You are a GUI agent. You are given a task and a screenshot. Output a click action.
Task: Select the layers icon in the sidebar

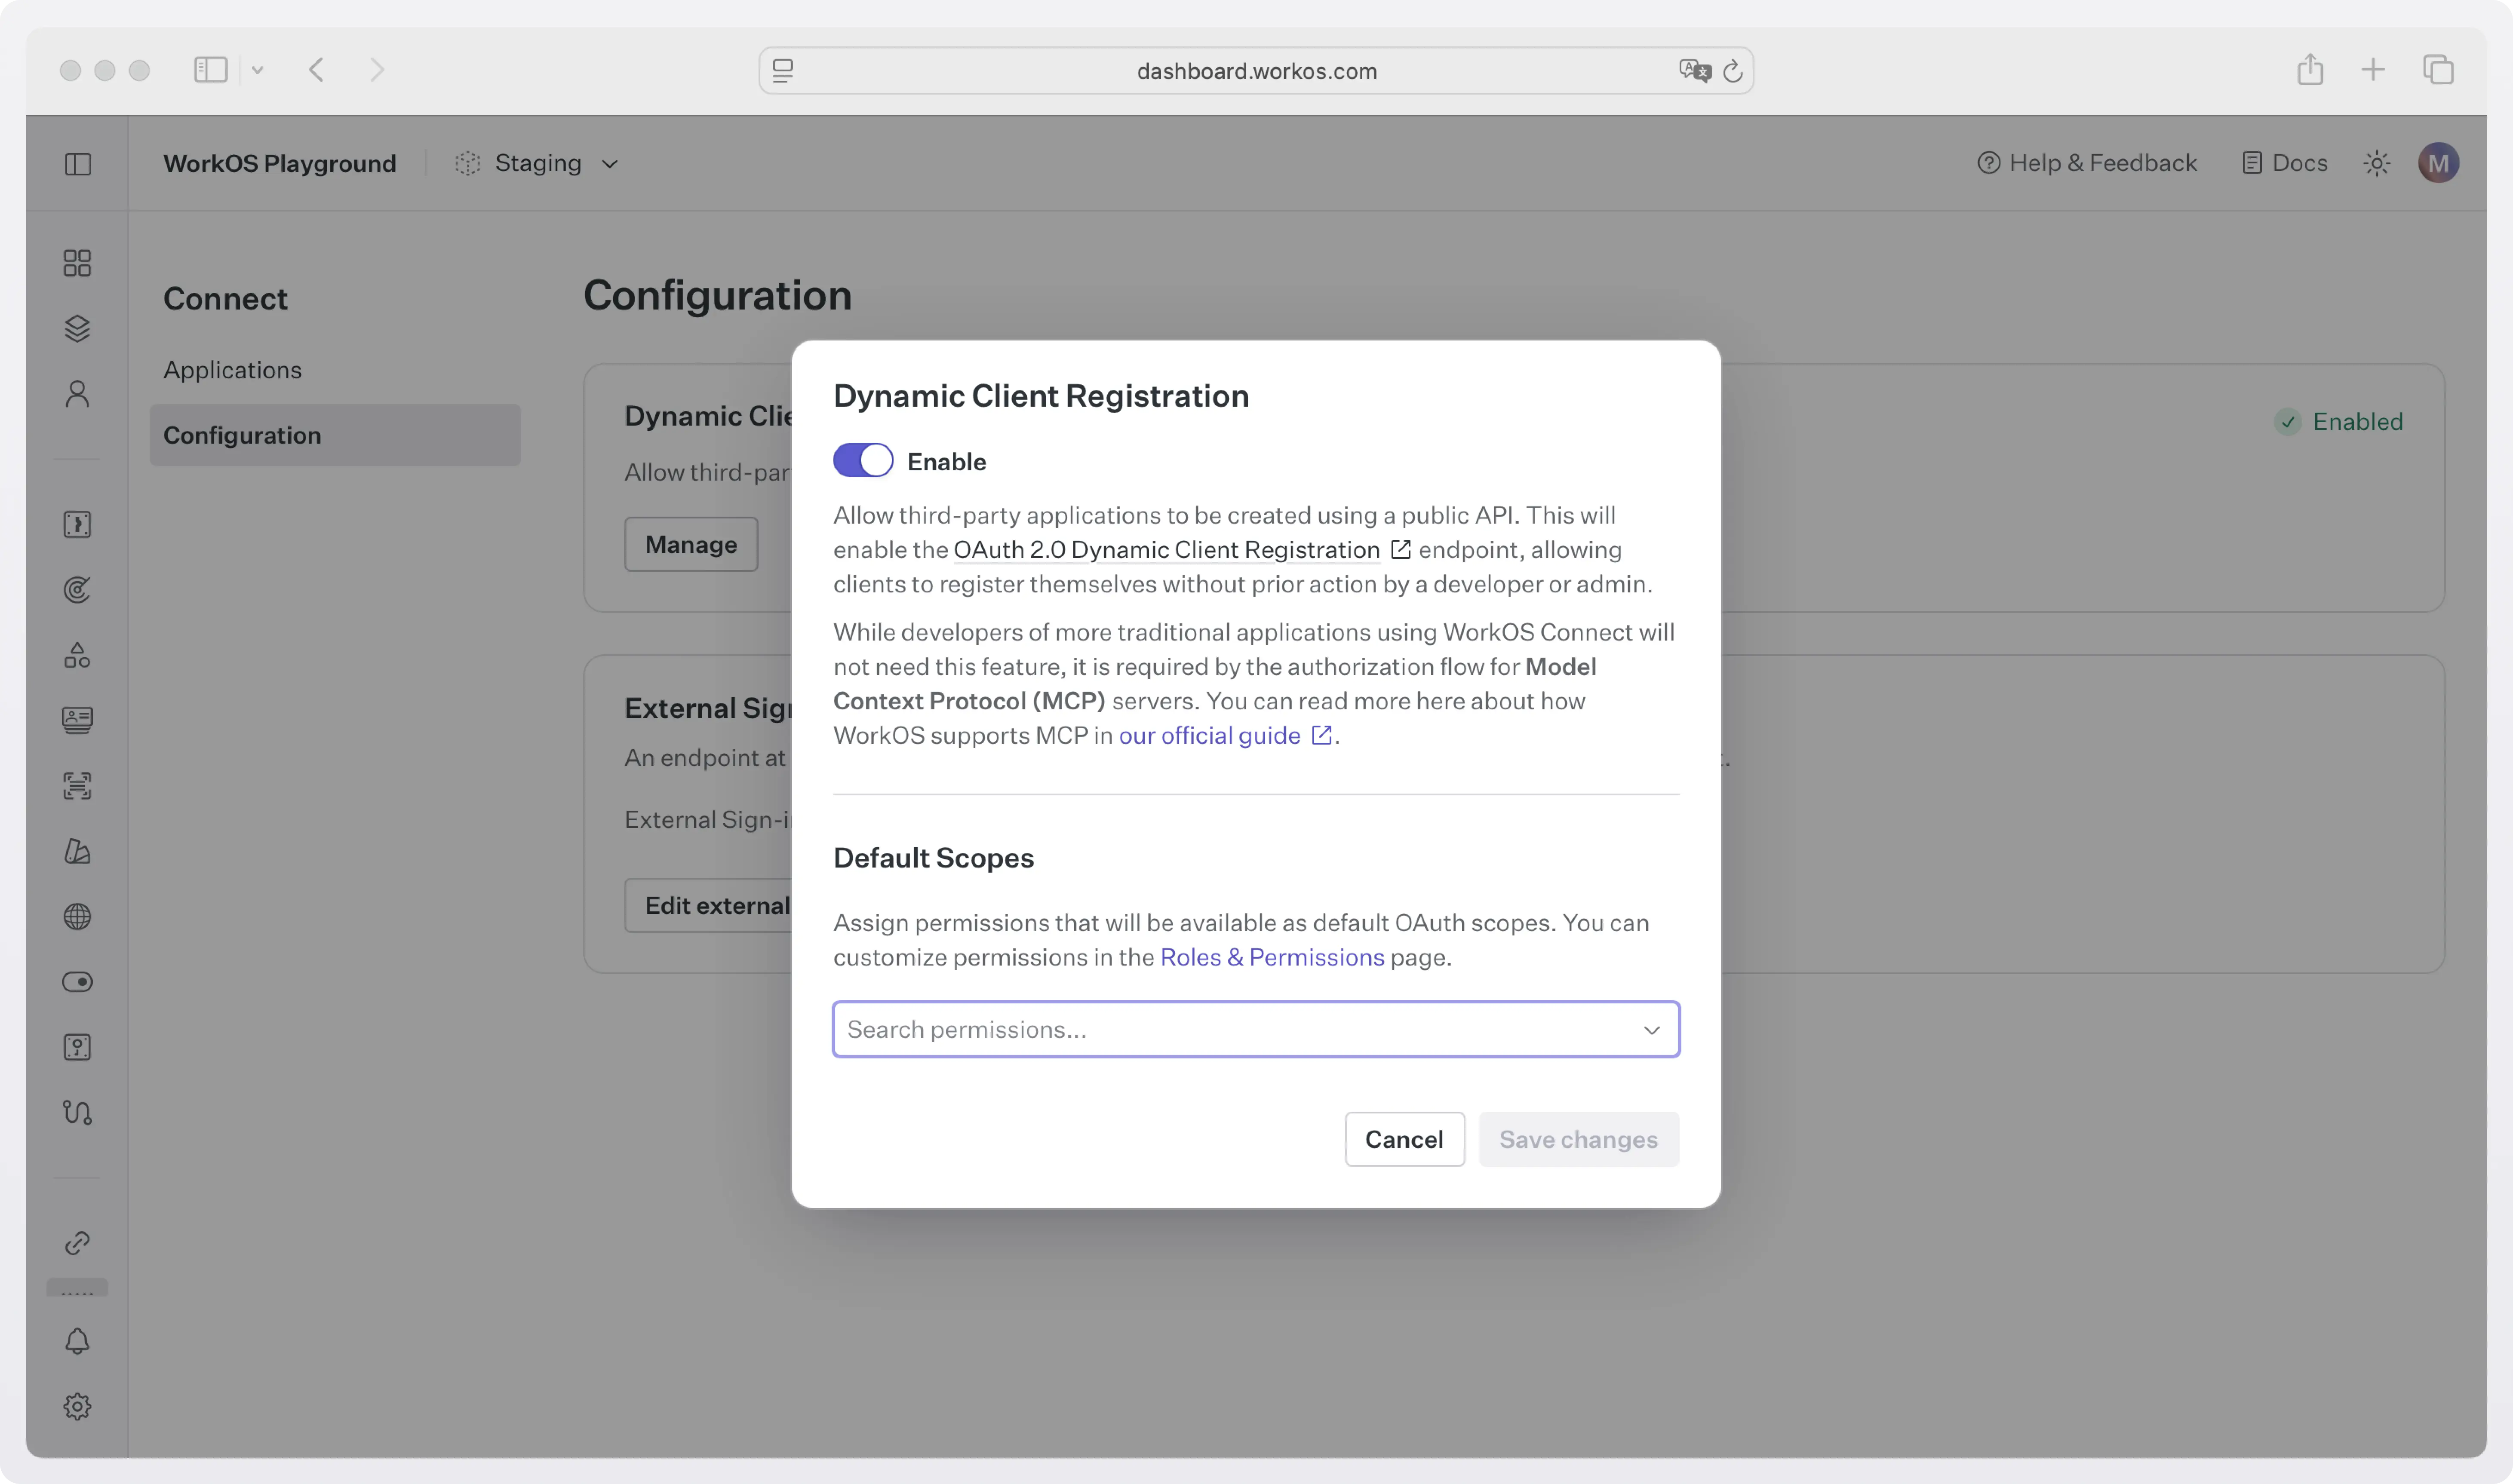point(78,328)
